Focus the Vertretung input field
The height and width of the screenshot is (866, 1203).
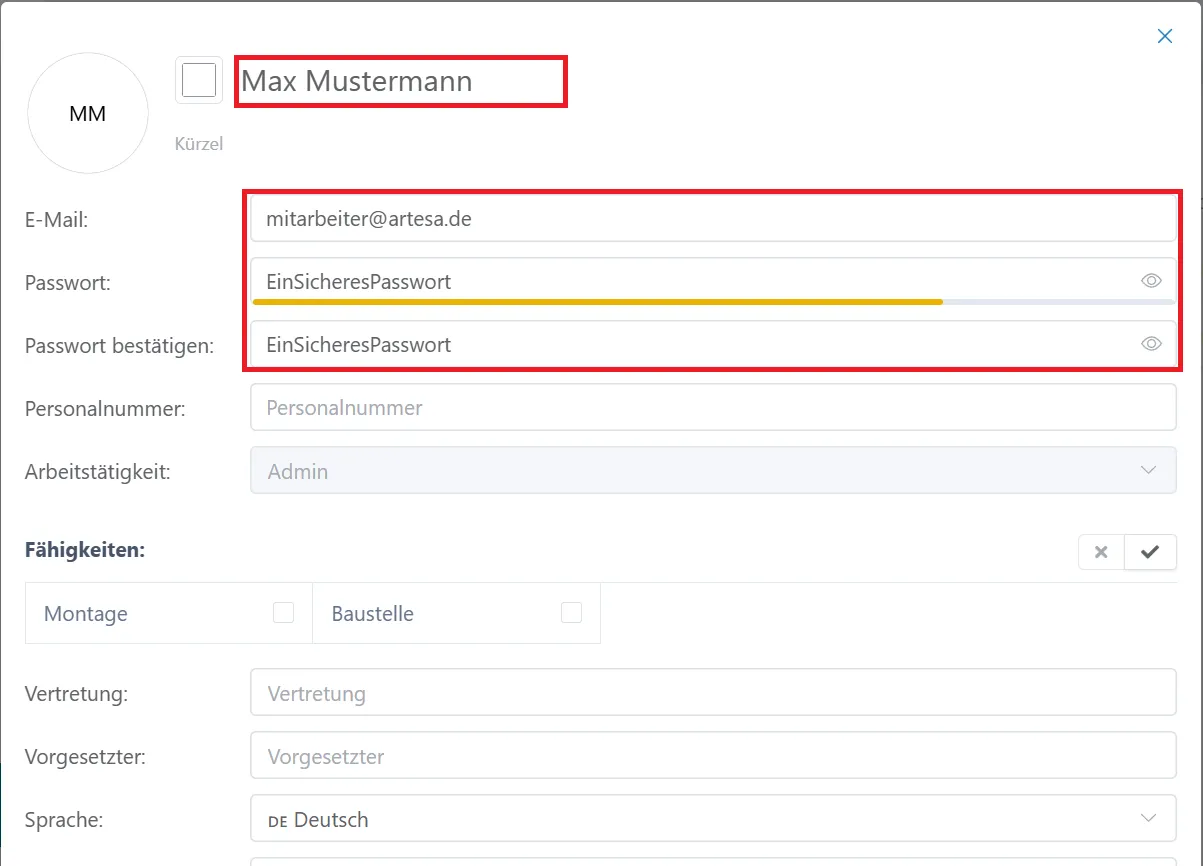712,694
